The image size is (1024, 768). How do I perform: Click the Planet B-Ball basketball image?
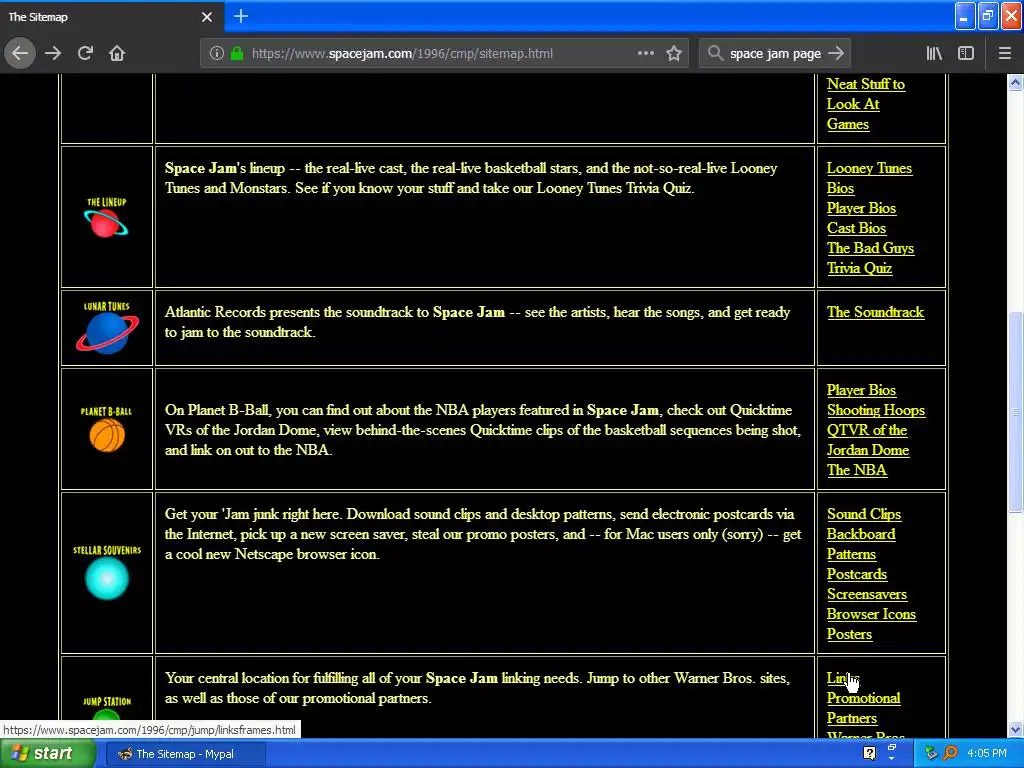106,429
